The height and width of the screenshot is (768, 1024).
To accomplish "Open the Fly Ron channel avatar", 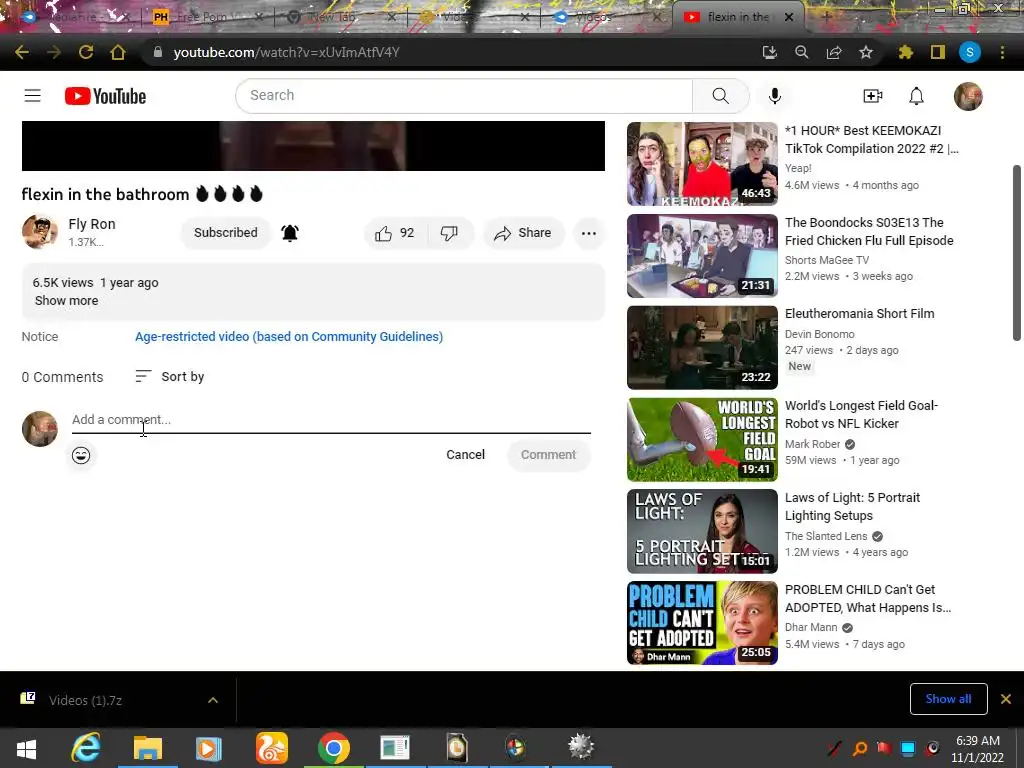I will [40, 231].
